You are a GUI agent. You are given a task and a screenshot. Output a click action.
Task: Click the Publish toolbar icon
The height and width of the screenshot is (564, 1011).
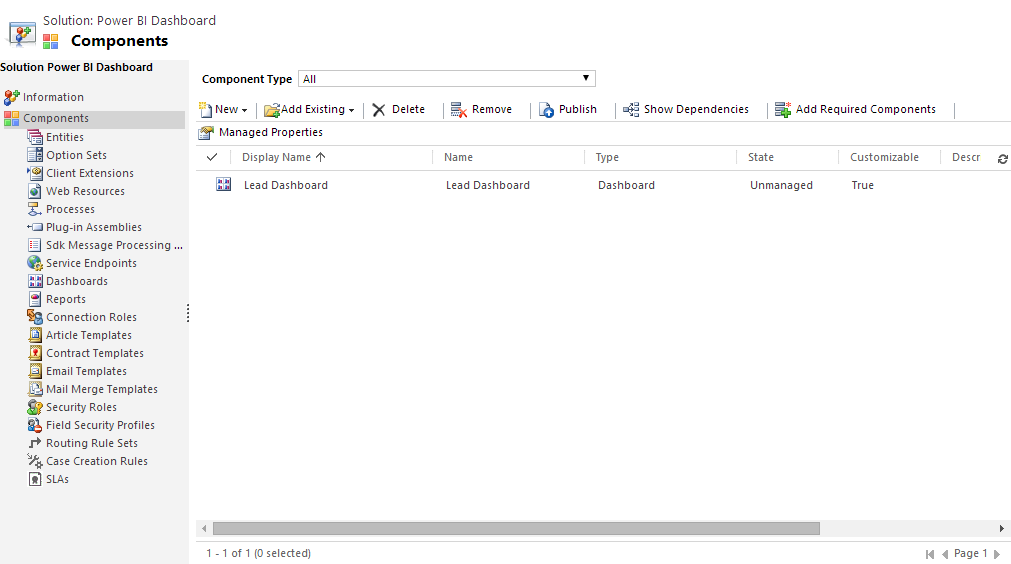tap(547, 110)
